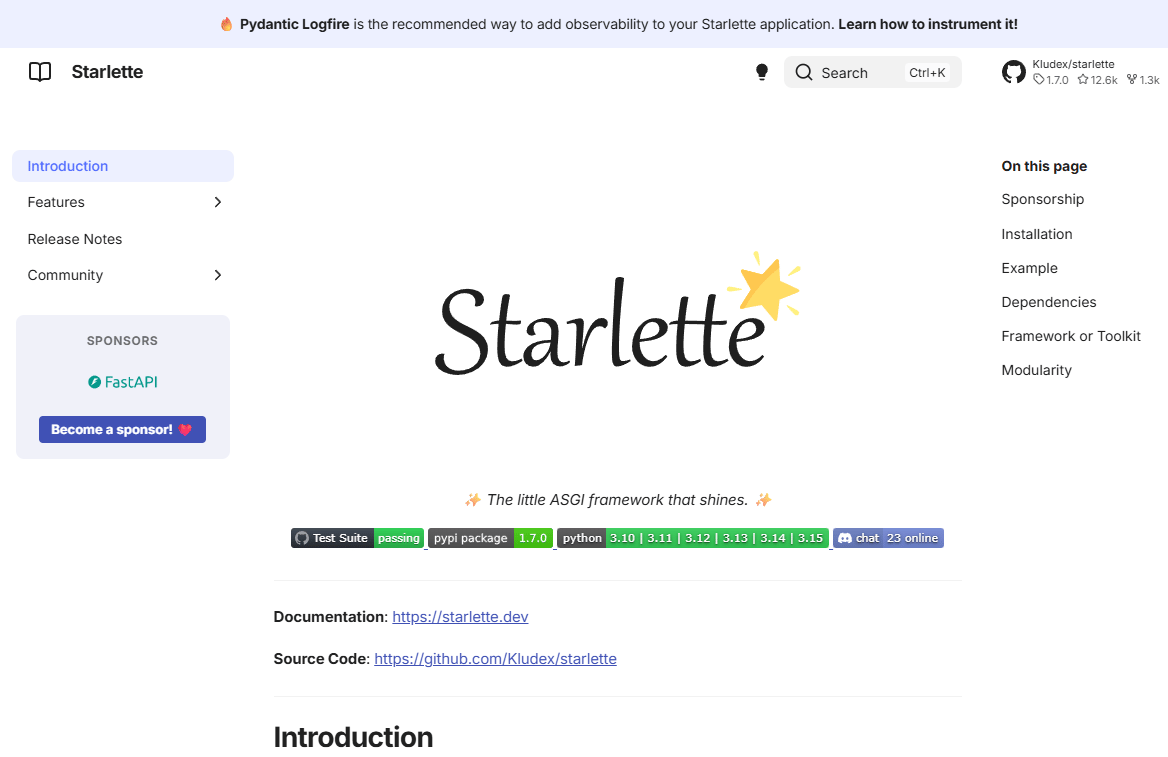
Task: Click the magnifier icon in the search box
Action: click(804, 72)
